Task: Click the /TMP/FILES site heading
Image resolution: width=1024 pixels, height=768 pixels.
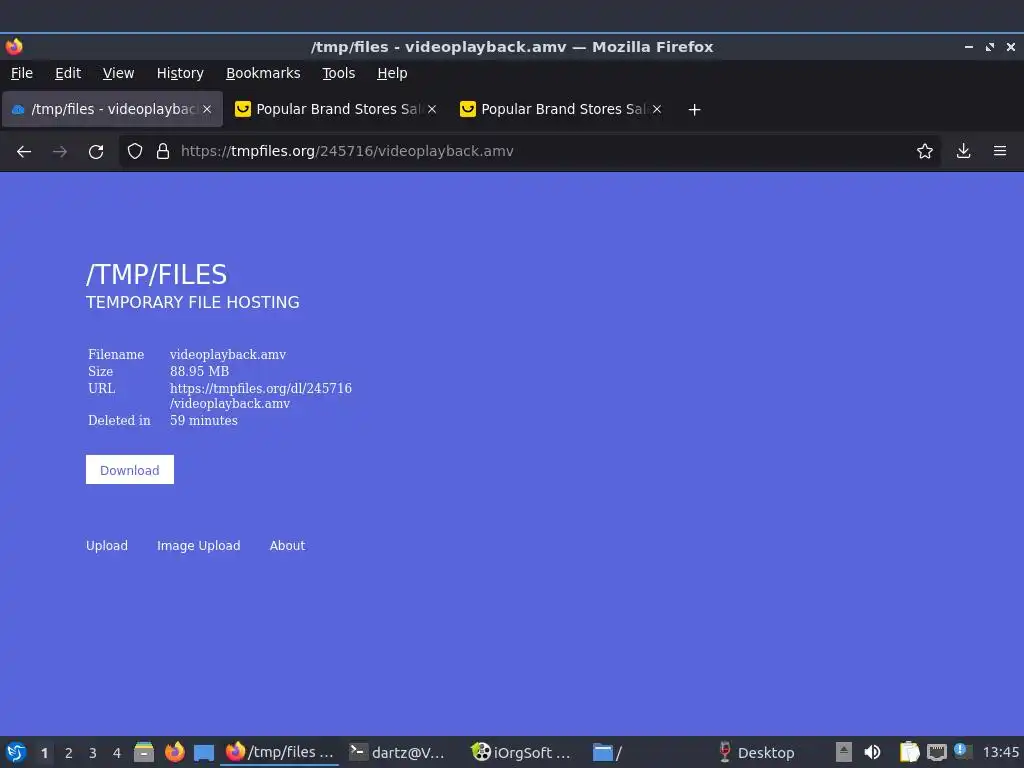Action: (x=157, y=274)
